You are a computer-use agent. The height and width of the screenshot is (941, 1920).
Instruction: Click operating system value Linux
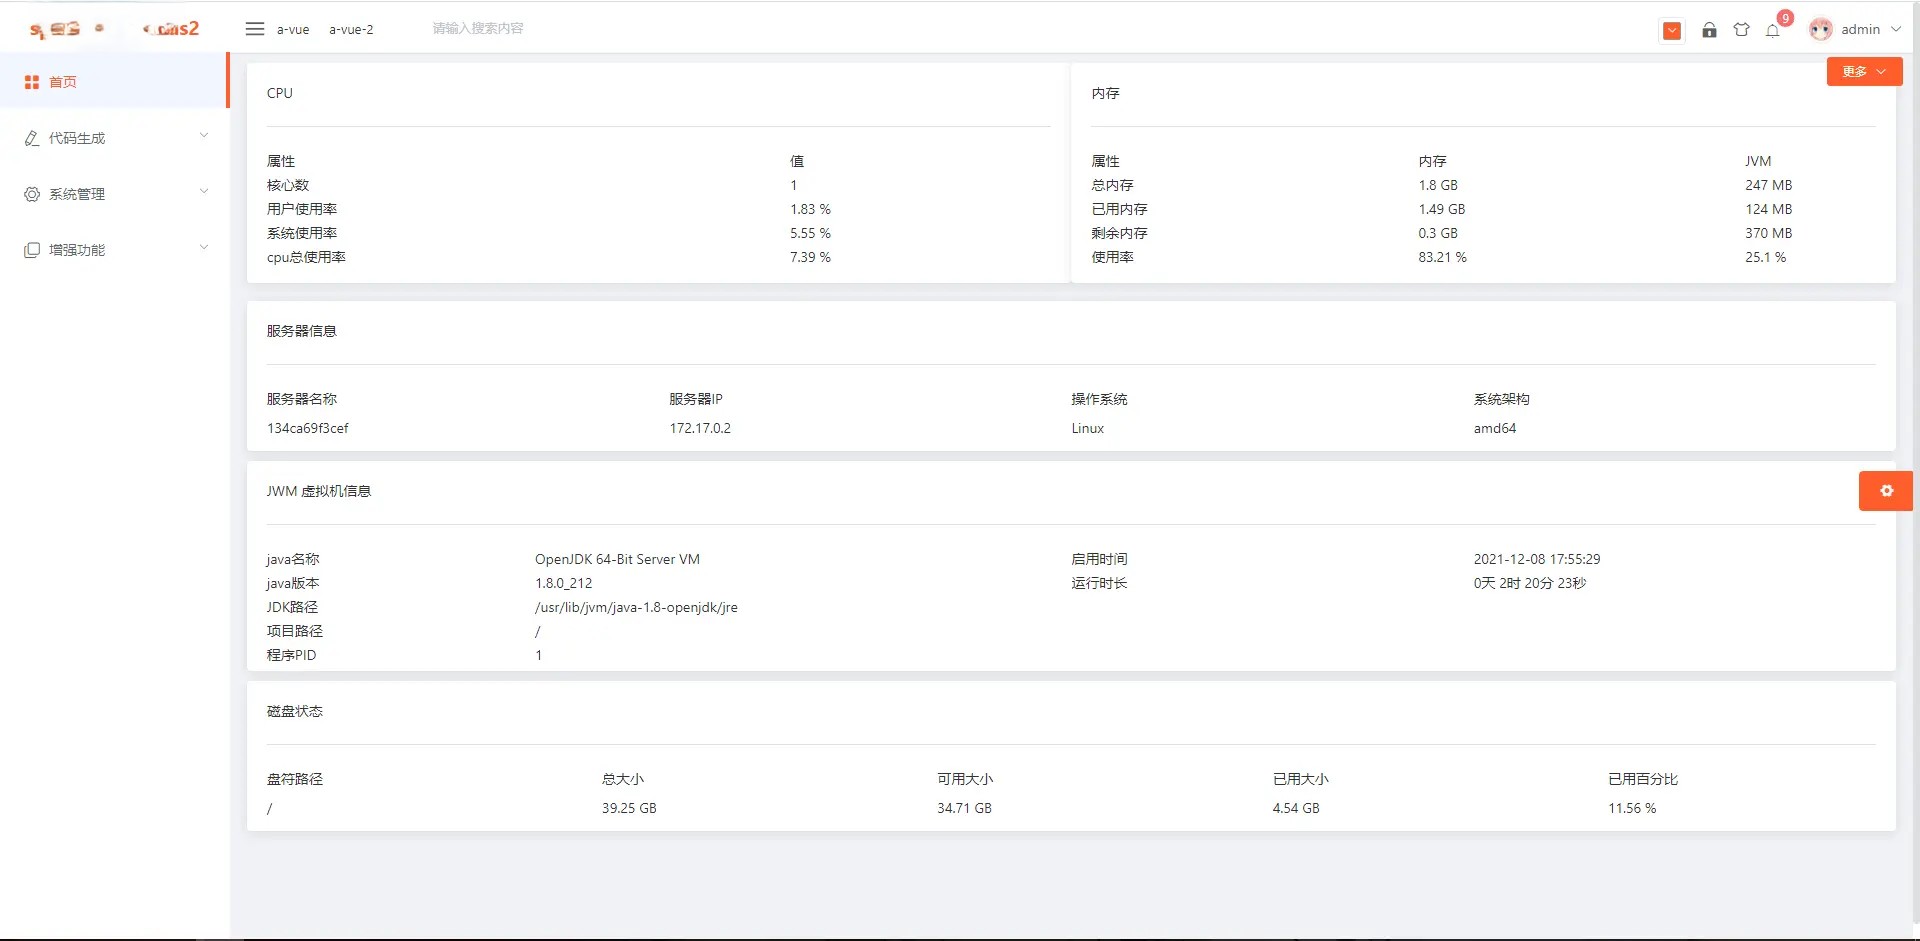coord(1088,428)
